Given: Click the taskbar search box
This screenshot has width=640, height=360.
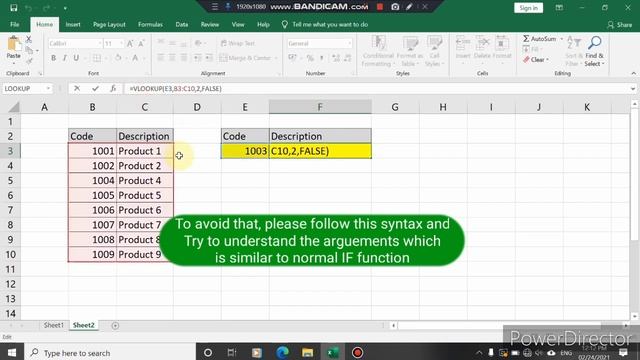Looking at the screenshot, I should (110, 353).
